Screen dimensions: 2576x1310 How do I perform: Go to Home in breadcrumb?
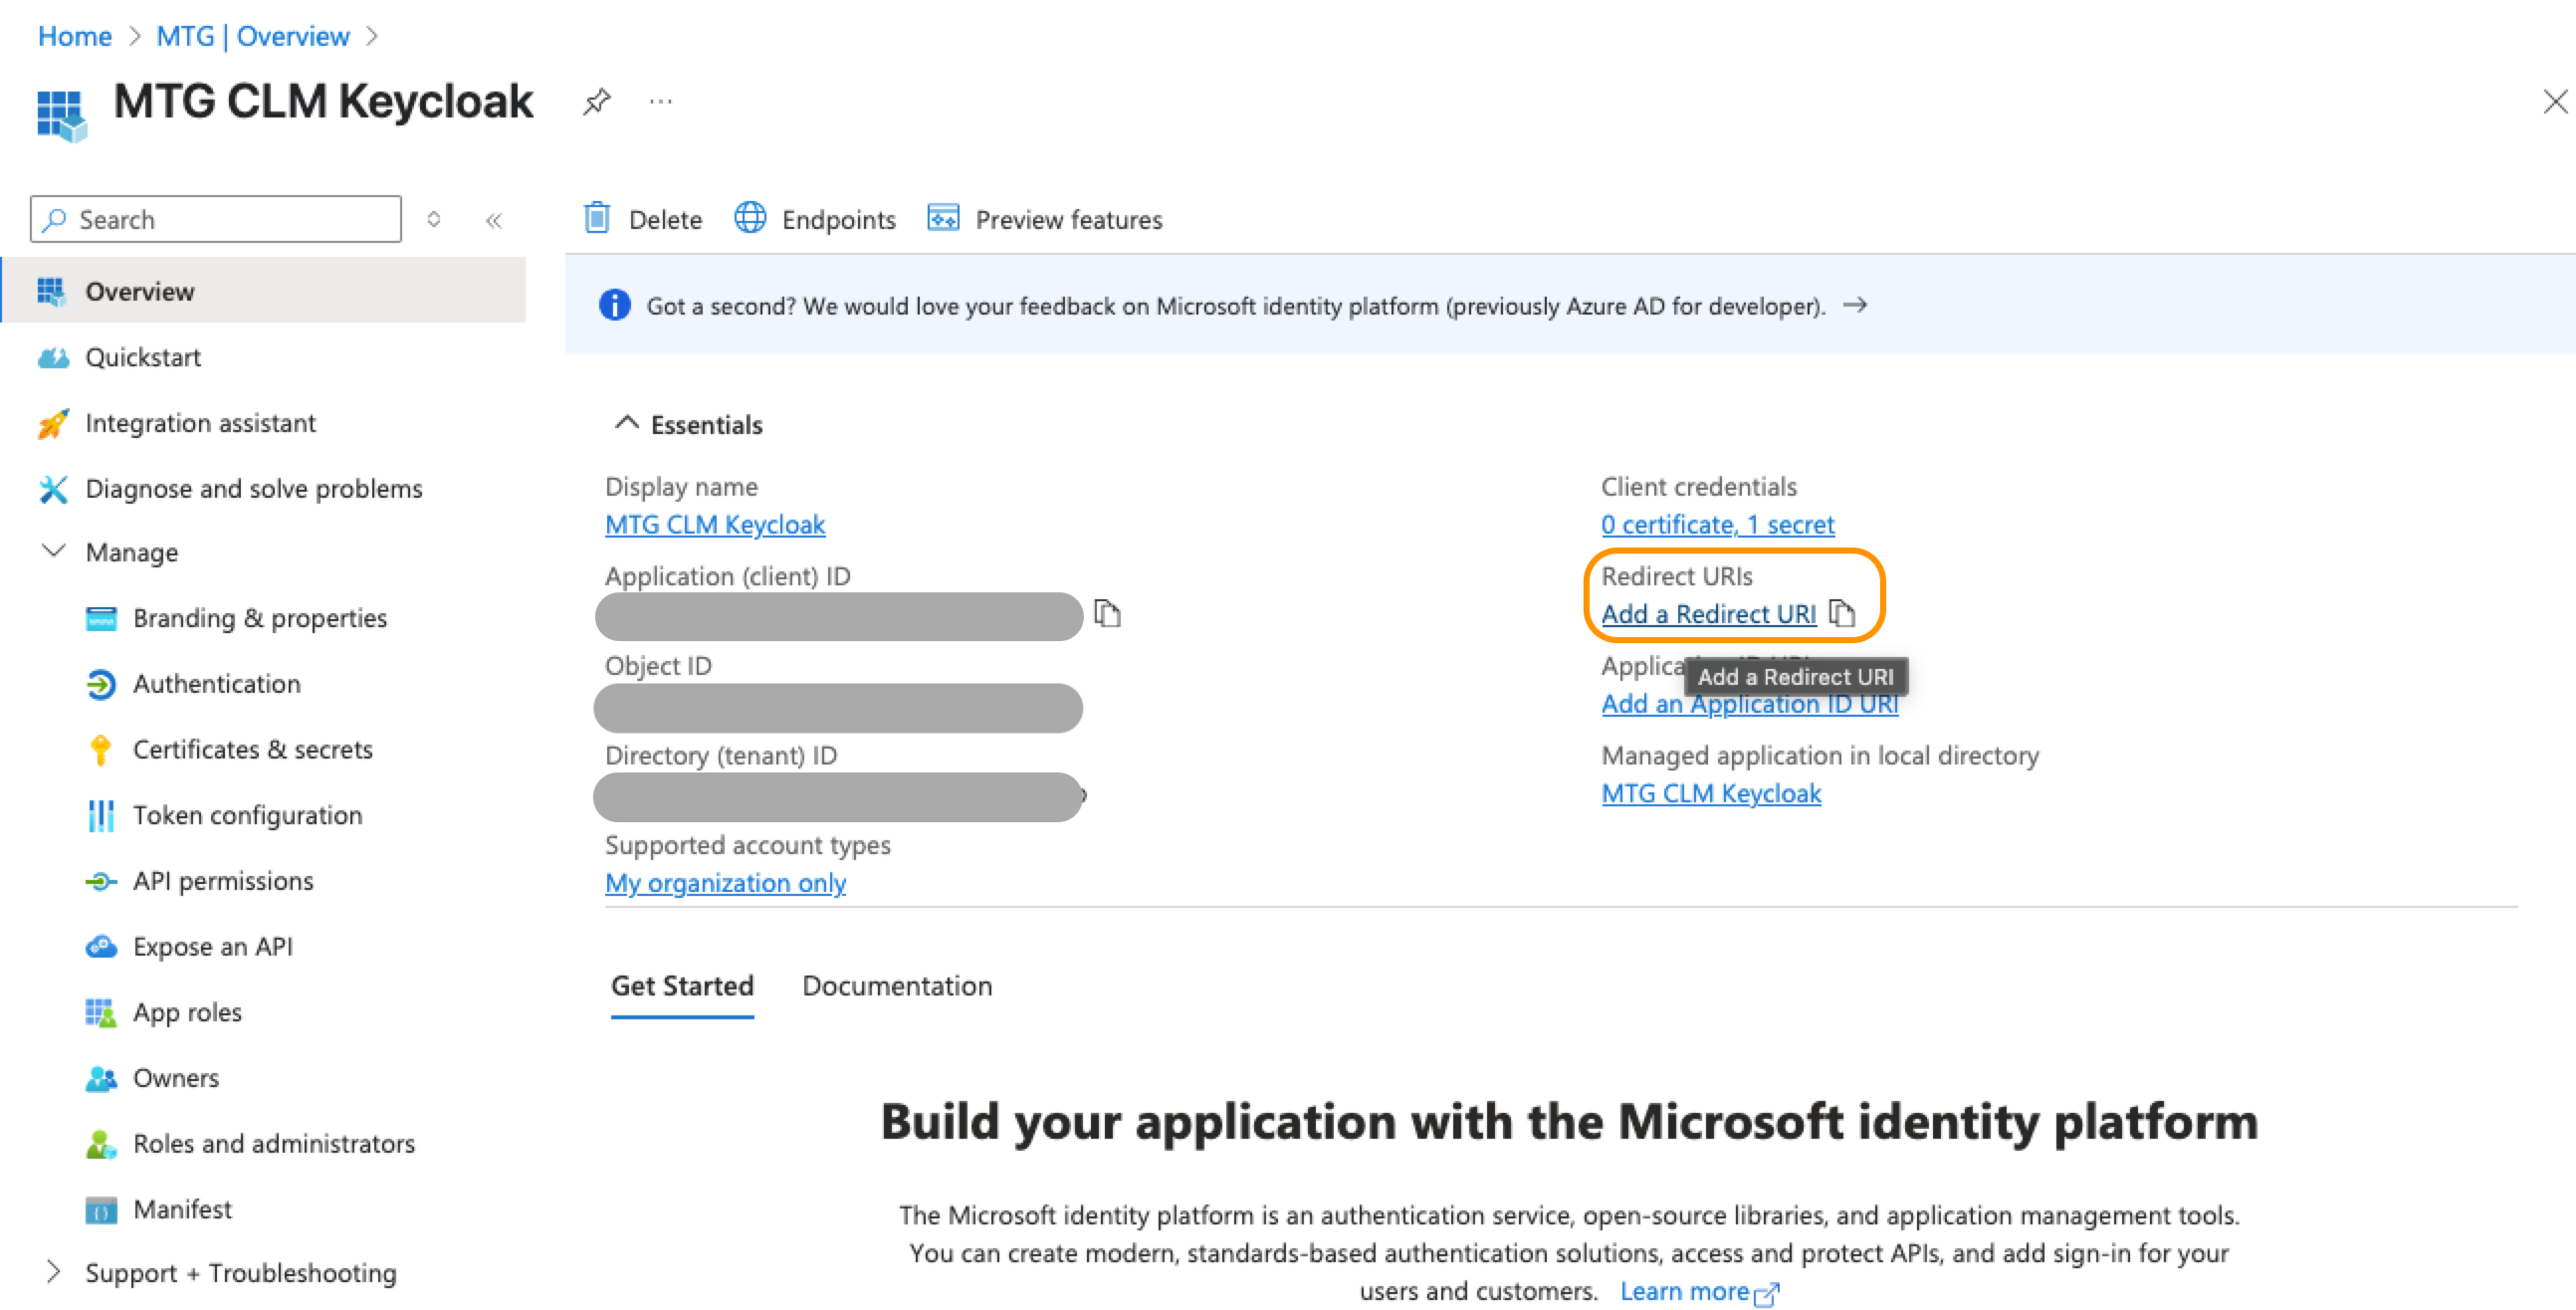coord(74,36)
